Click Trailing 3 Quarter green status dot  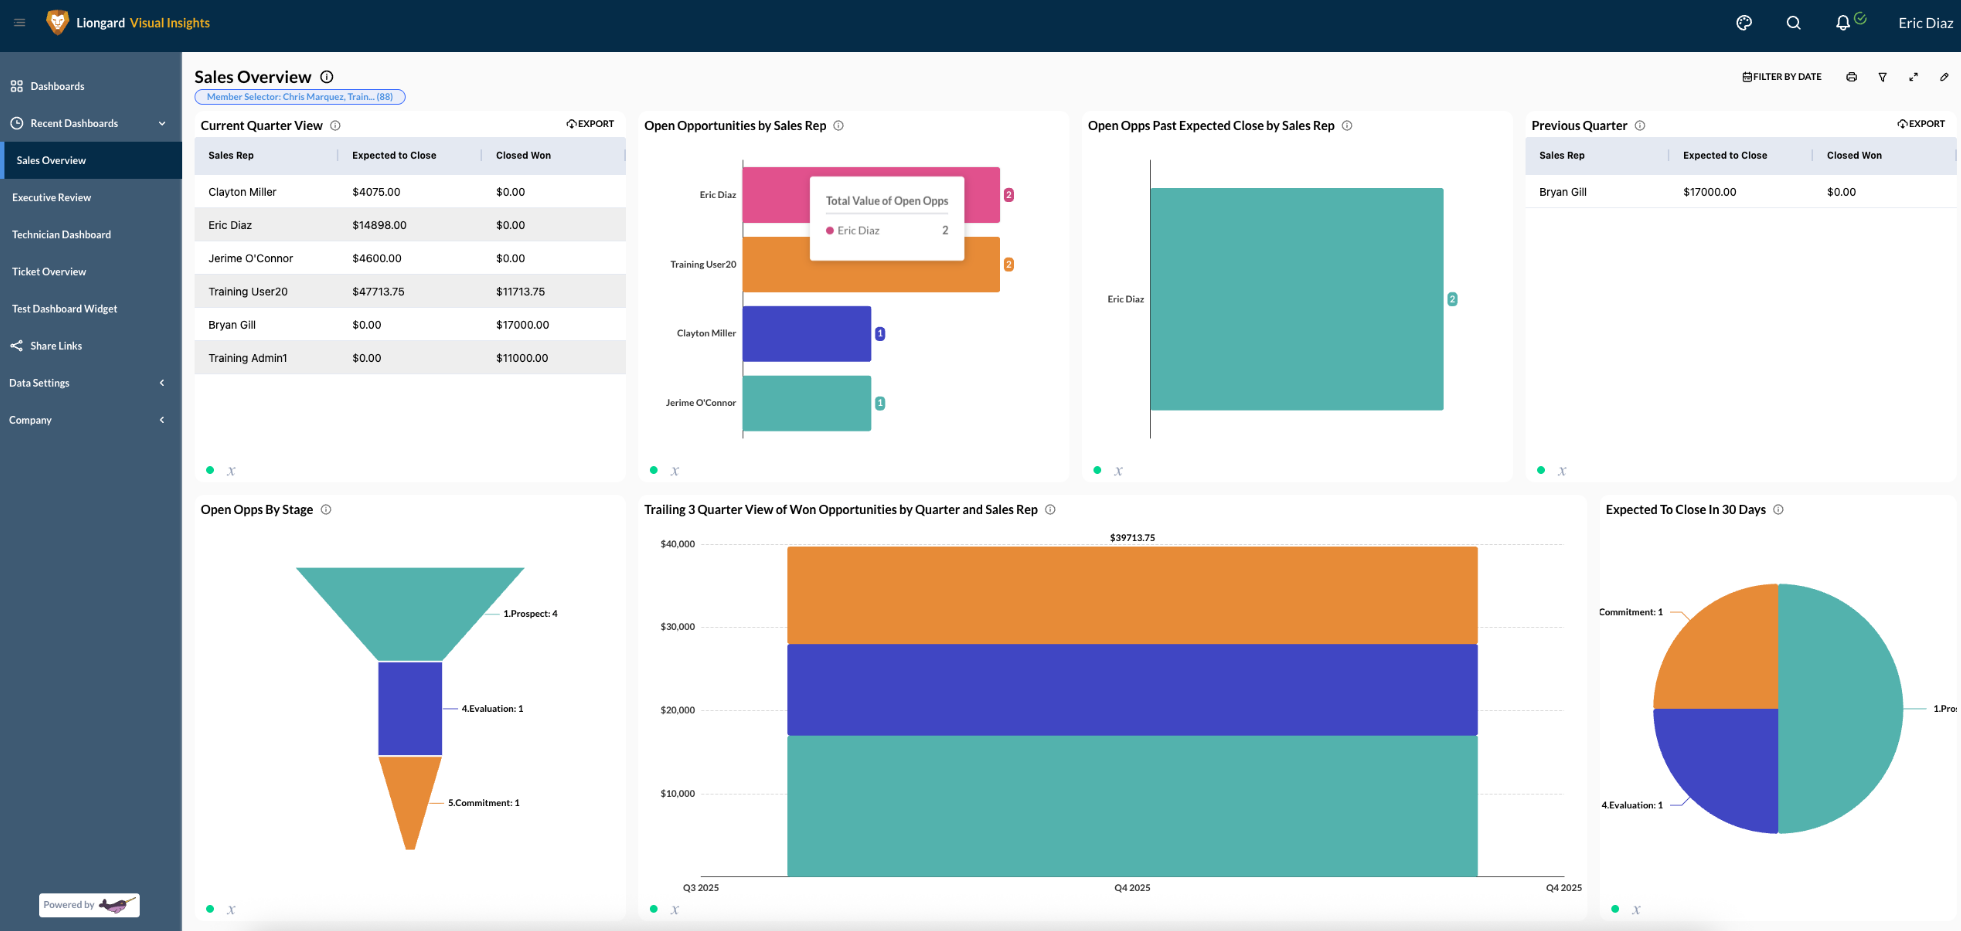point(654,909)
